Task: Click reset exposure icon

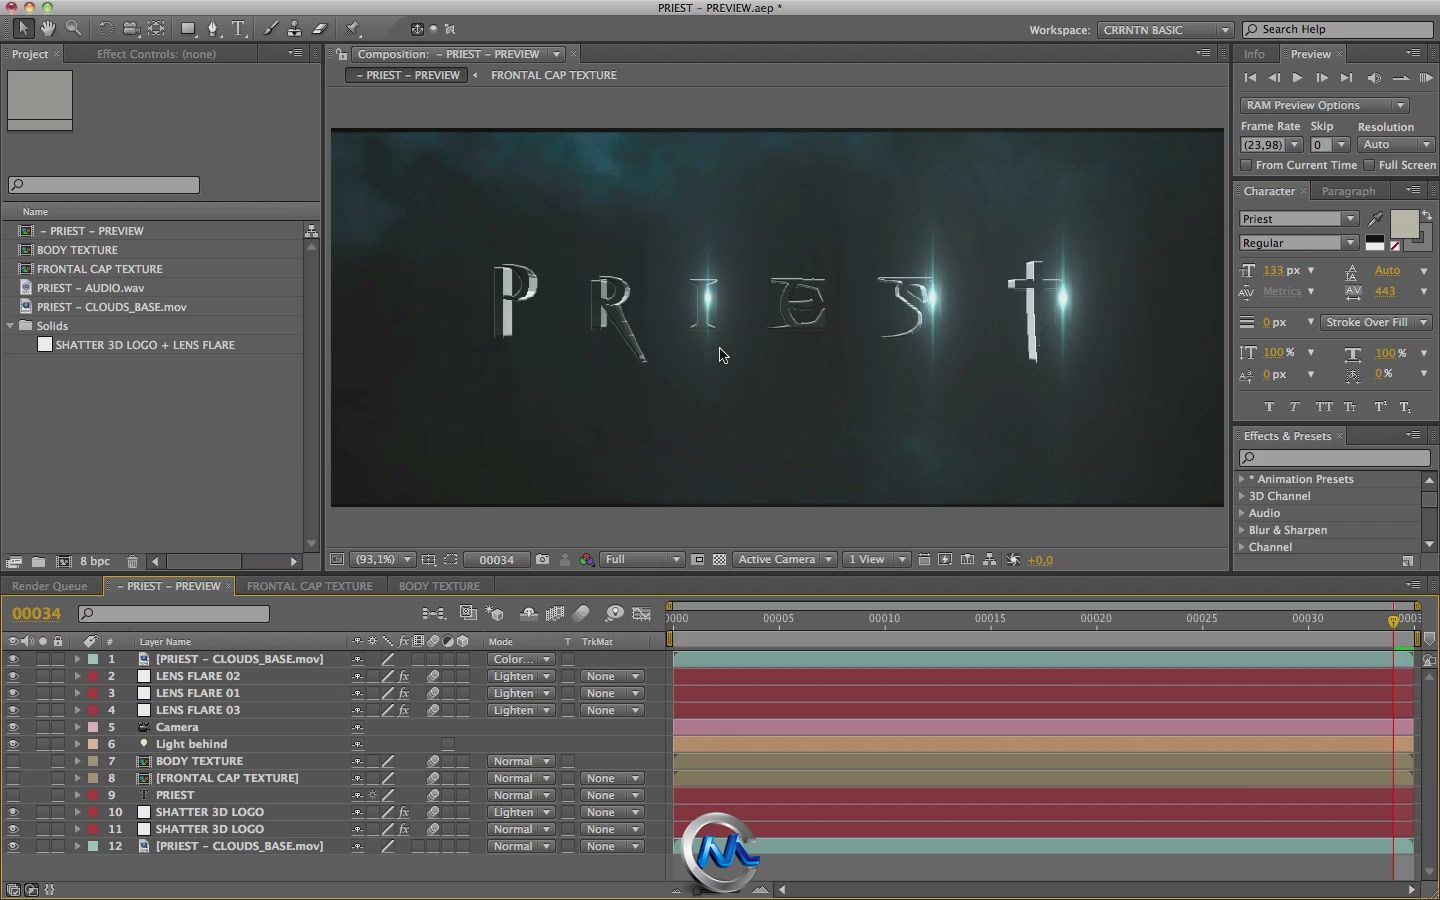Action: 1014,560
